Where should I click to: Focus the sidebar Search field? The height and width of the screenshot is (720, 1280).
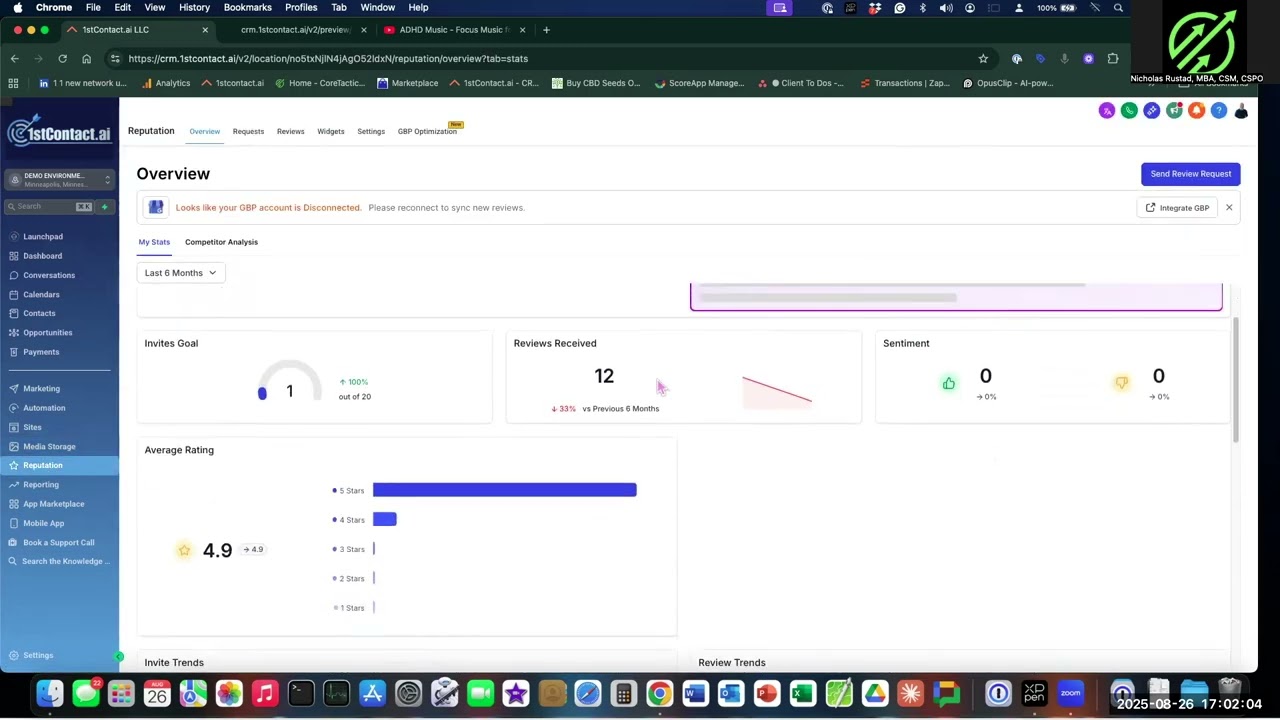[50, 207]
